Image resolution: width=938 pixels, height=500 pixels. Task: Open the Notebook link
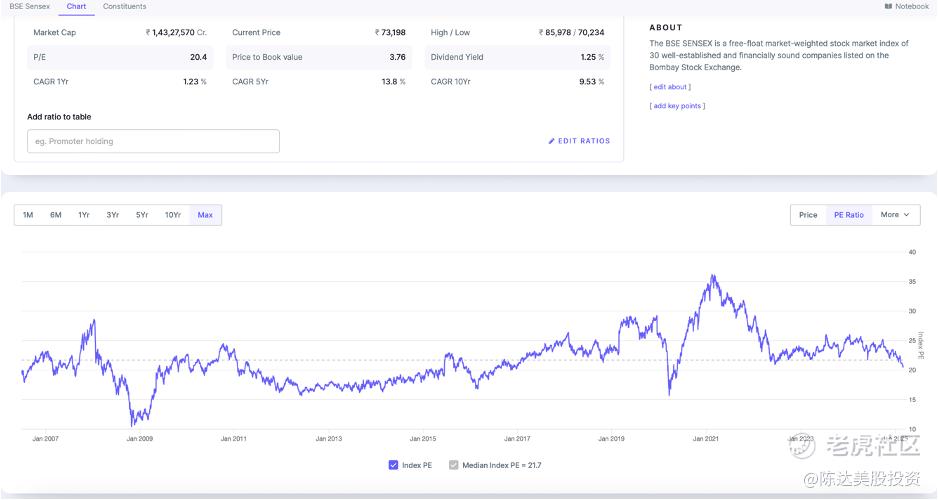[x=907, y=7]
